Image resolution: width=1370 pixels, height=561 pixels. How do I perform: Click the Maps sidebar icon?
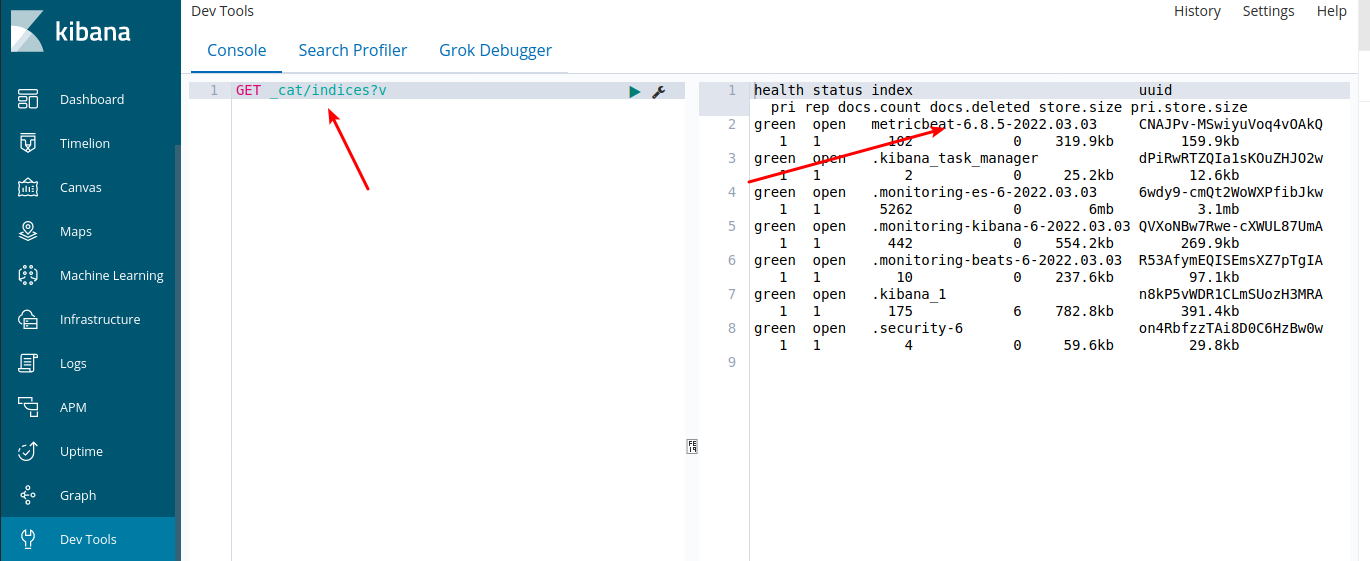28,231
